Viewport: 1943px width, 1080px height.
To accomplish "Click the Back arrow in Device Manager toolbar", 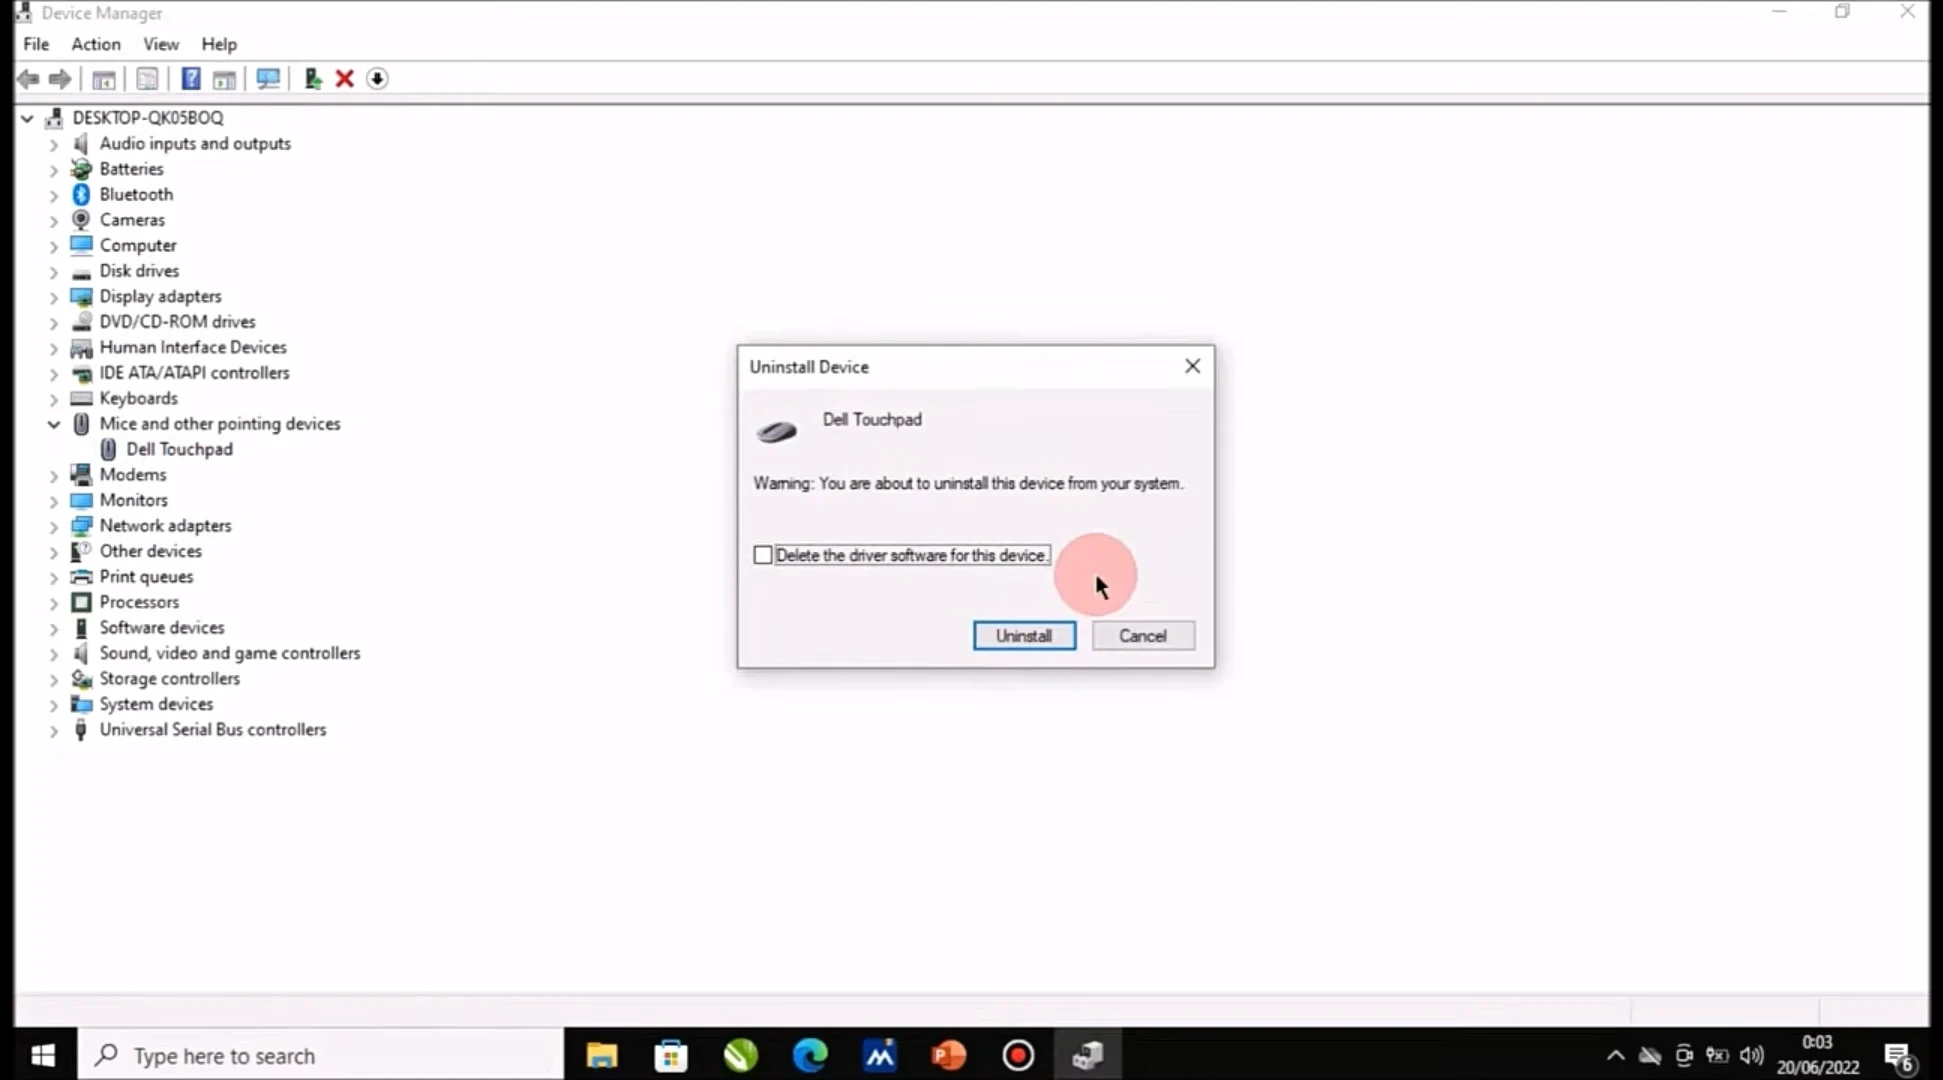I will click(28, 79).
